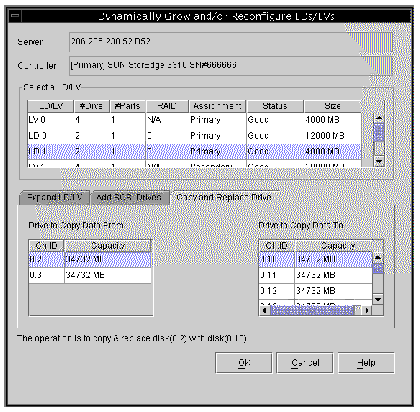Select drive 0.3 in Copy Data From list
Screen dimensions: 420x412
(x=90, y=275)
